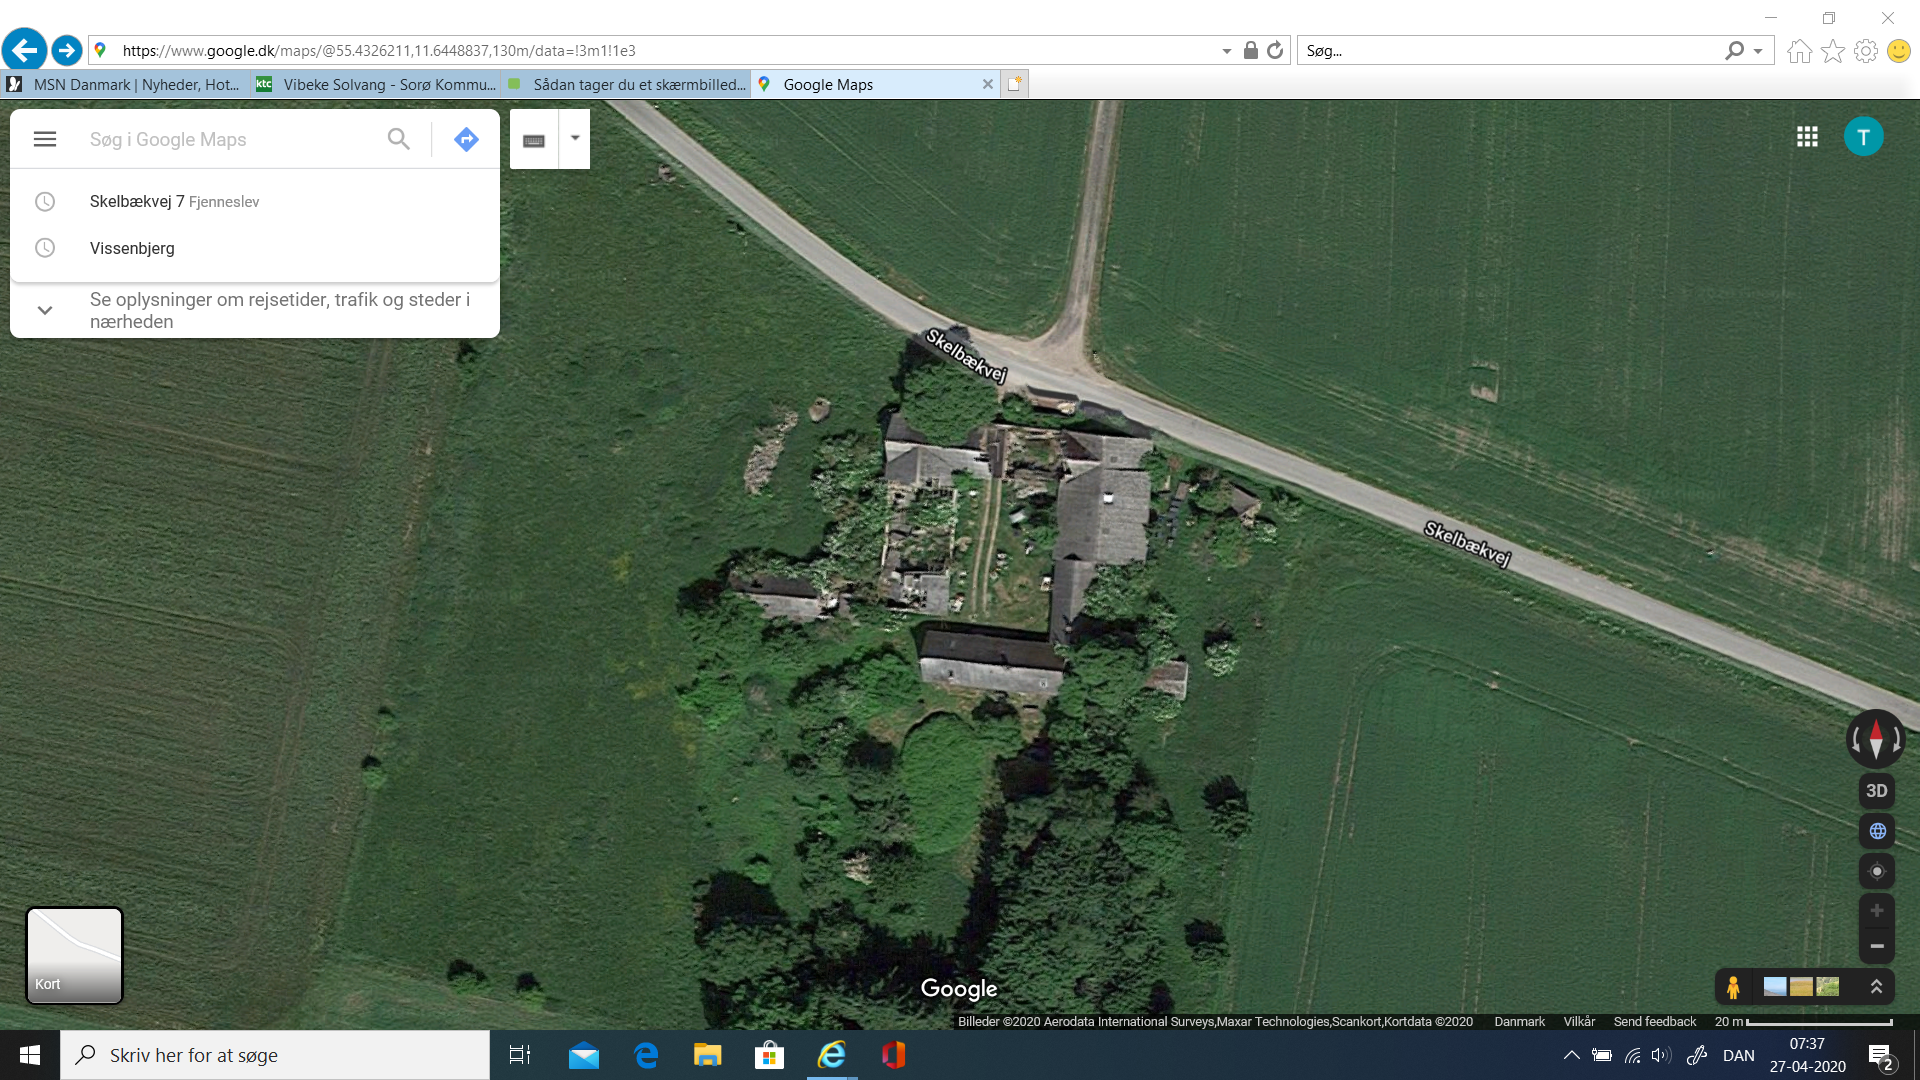Switch to MSN Danmark tab

pos(125,84)
